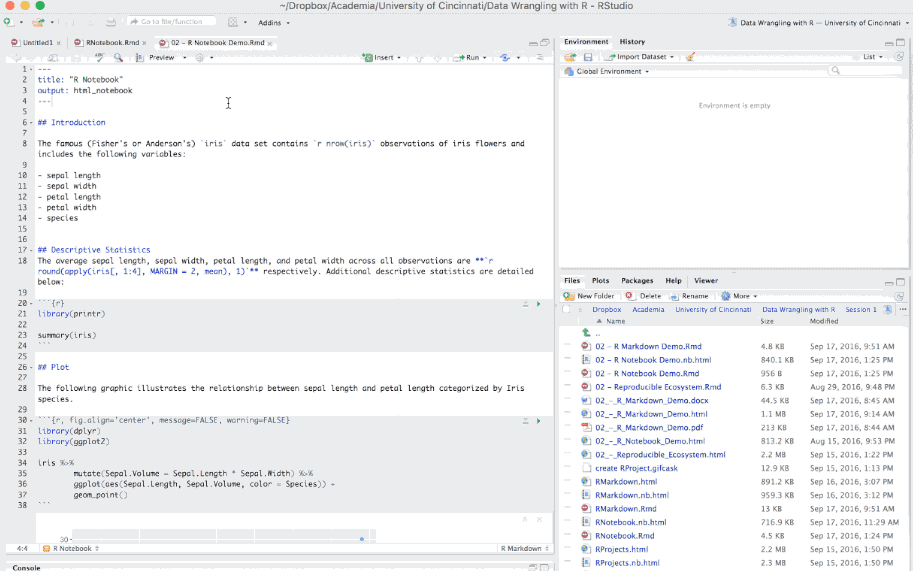The height and width of the screenshot is (571, 913).
Task: Click the find/replace magnifier icon in editor
Action: click(x=118, y=57)
